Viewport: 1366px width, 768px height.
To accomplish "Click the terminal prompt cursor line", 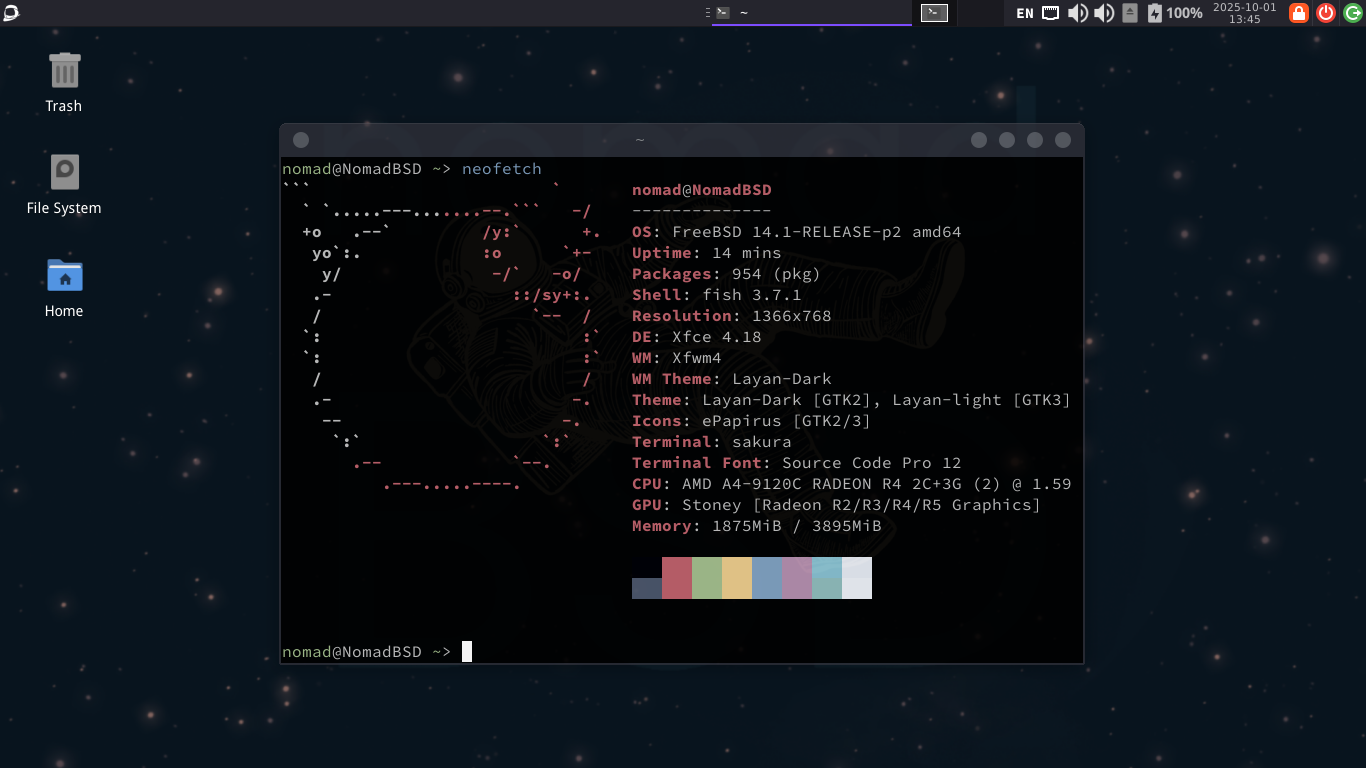I will tap(682, 652).
